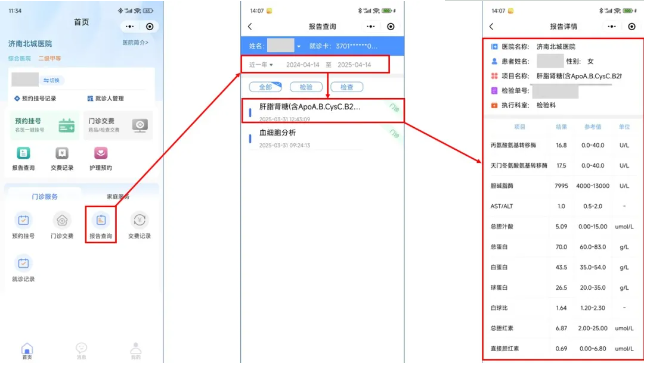Open the 门诊交费 icon under 门诊服务

coord(62,226)
